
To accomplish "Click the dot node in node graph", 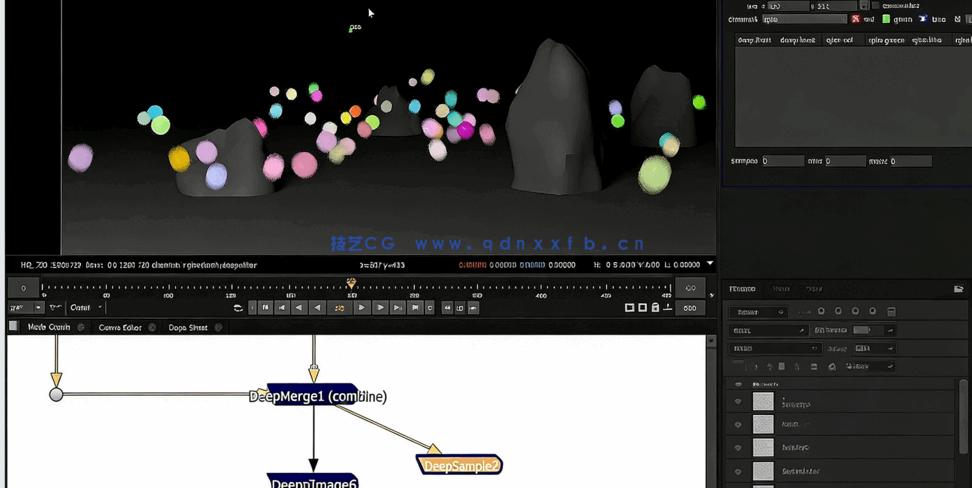I will click(56, 394).
